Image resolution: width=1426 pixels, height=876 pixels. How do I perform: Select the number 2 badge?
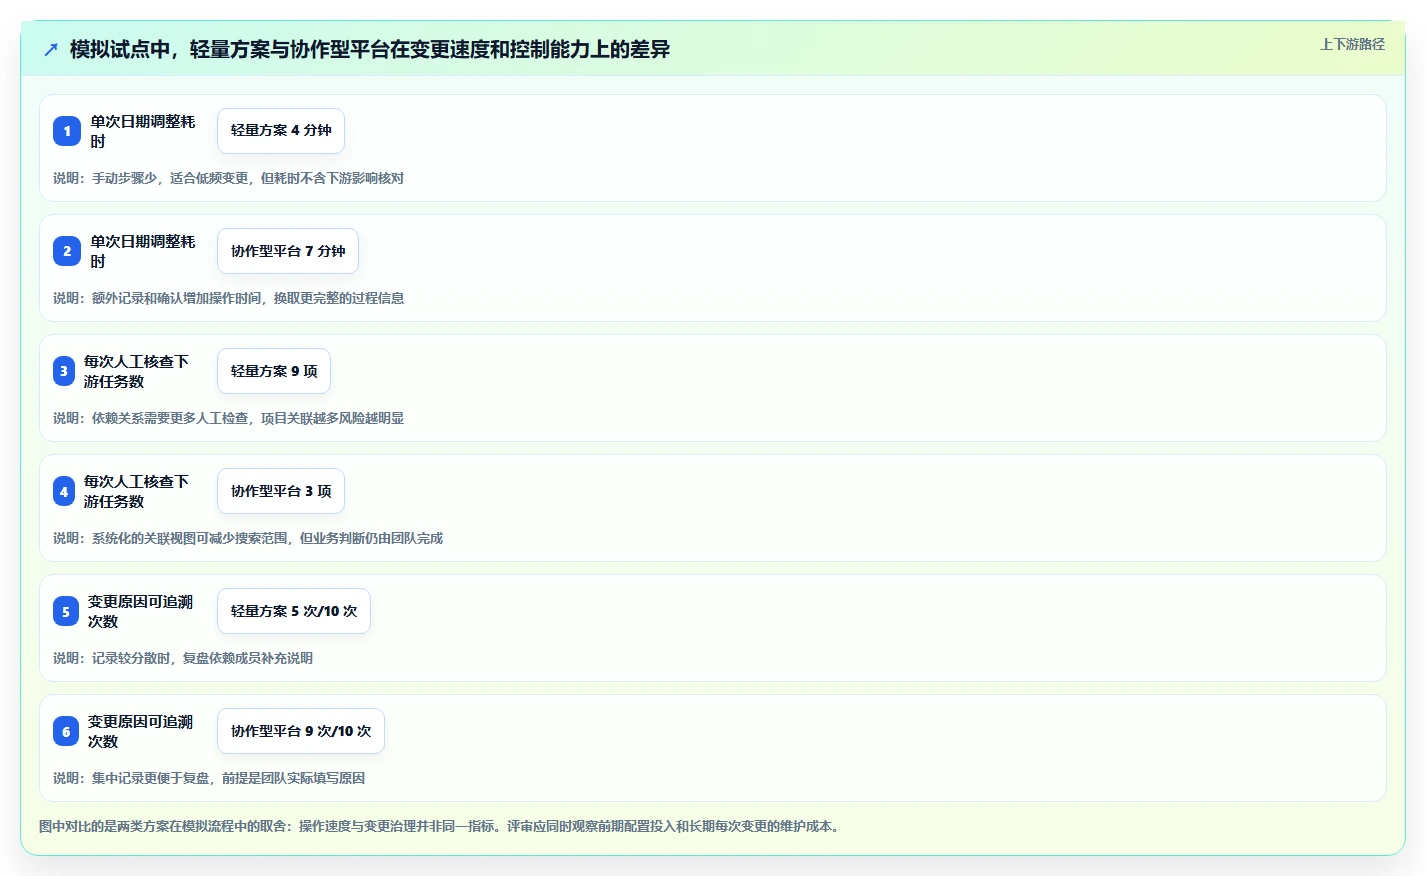[67, 251]
